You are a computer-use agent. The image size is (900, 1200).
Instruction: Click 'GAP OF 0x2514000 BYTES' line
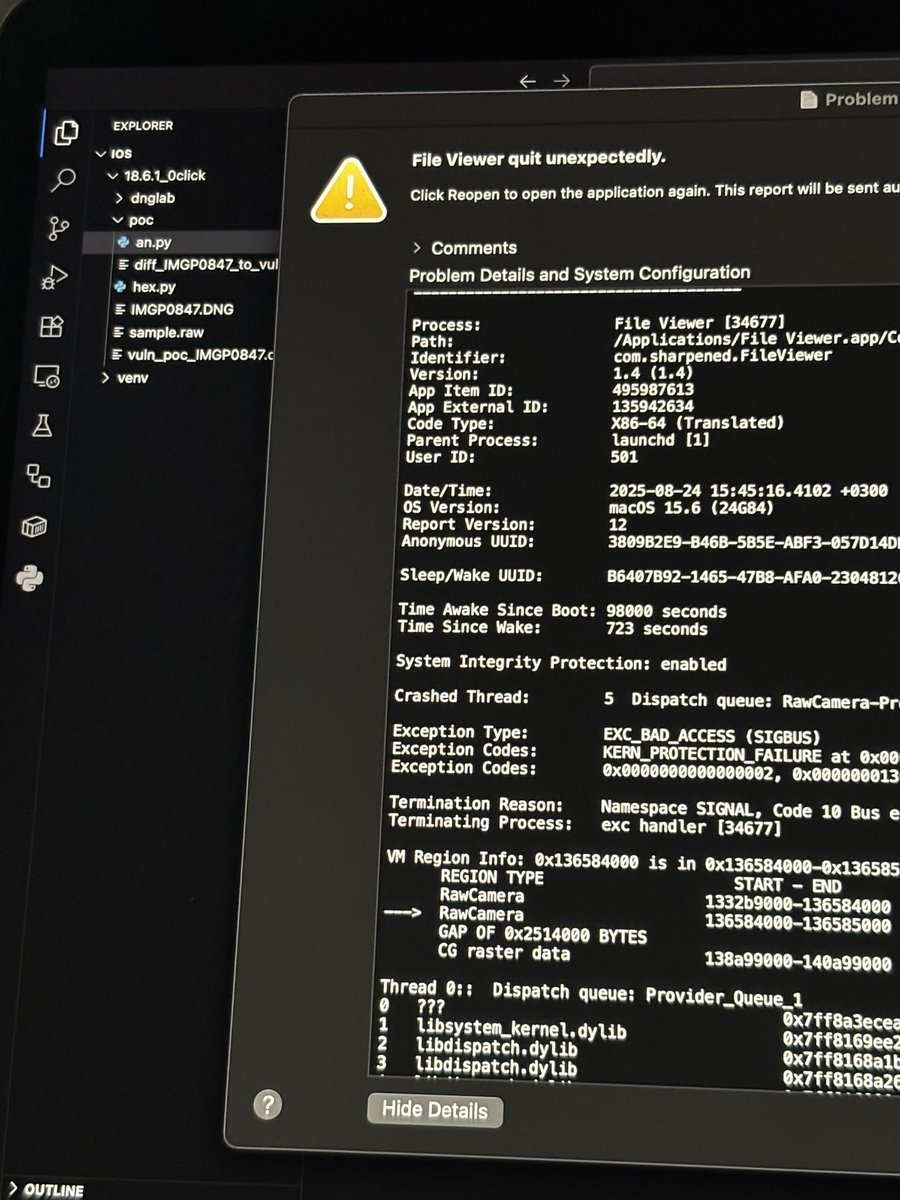(x=542, y=936)
